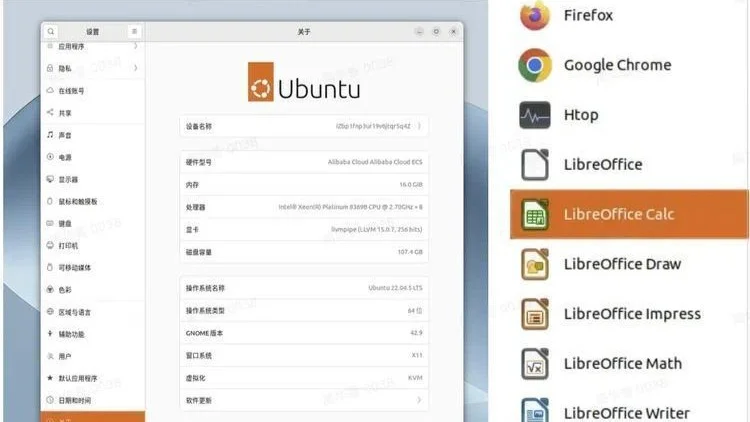Open the search icon in Settings header

pos(51,32)
